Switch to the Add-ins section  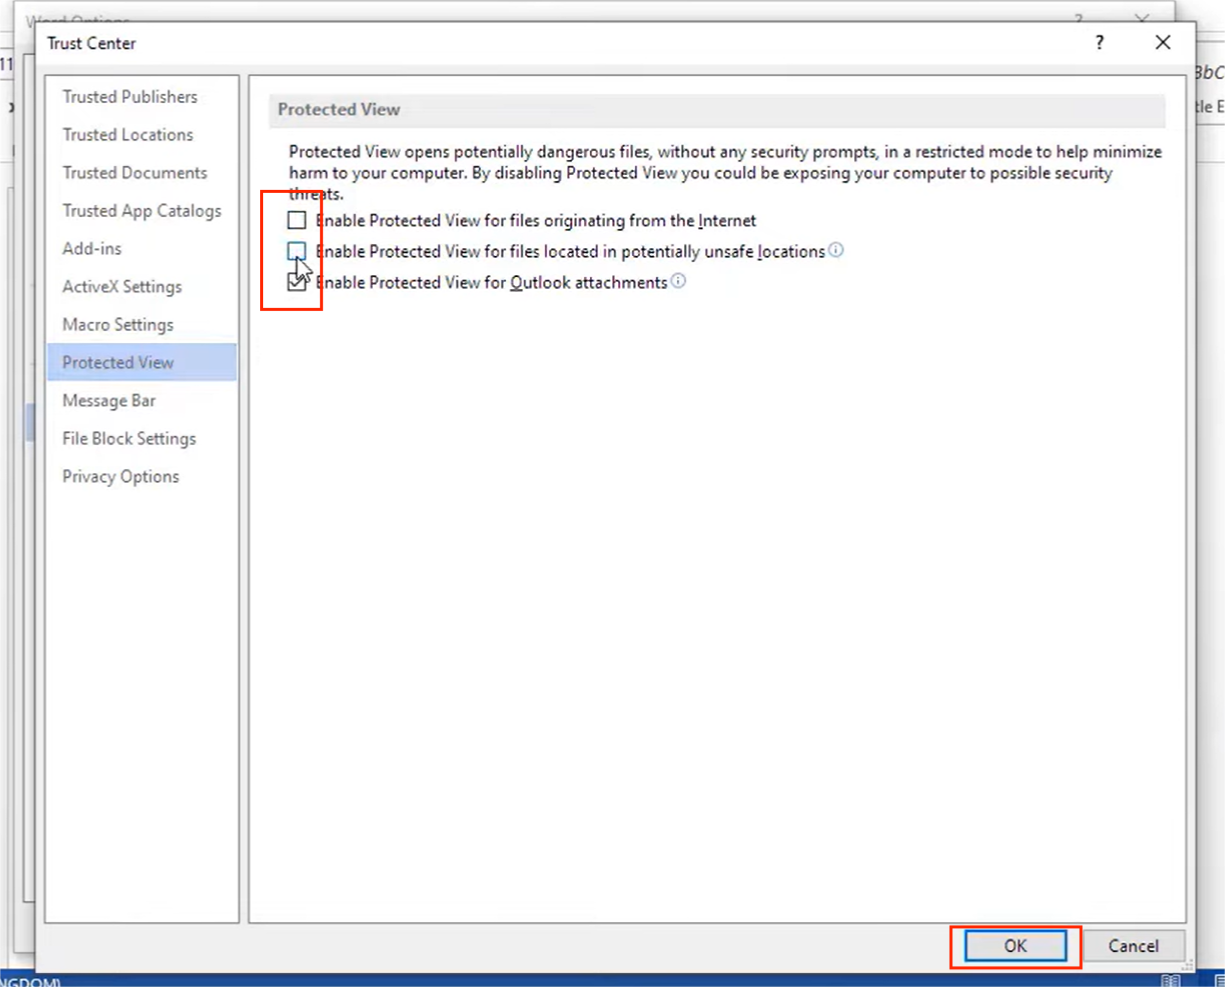point(91,248)
